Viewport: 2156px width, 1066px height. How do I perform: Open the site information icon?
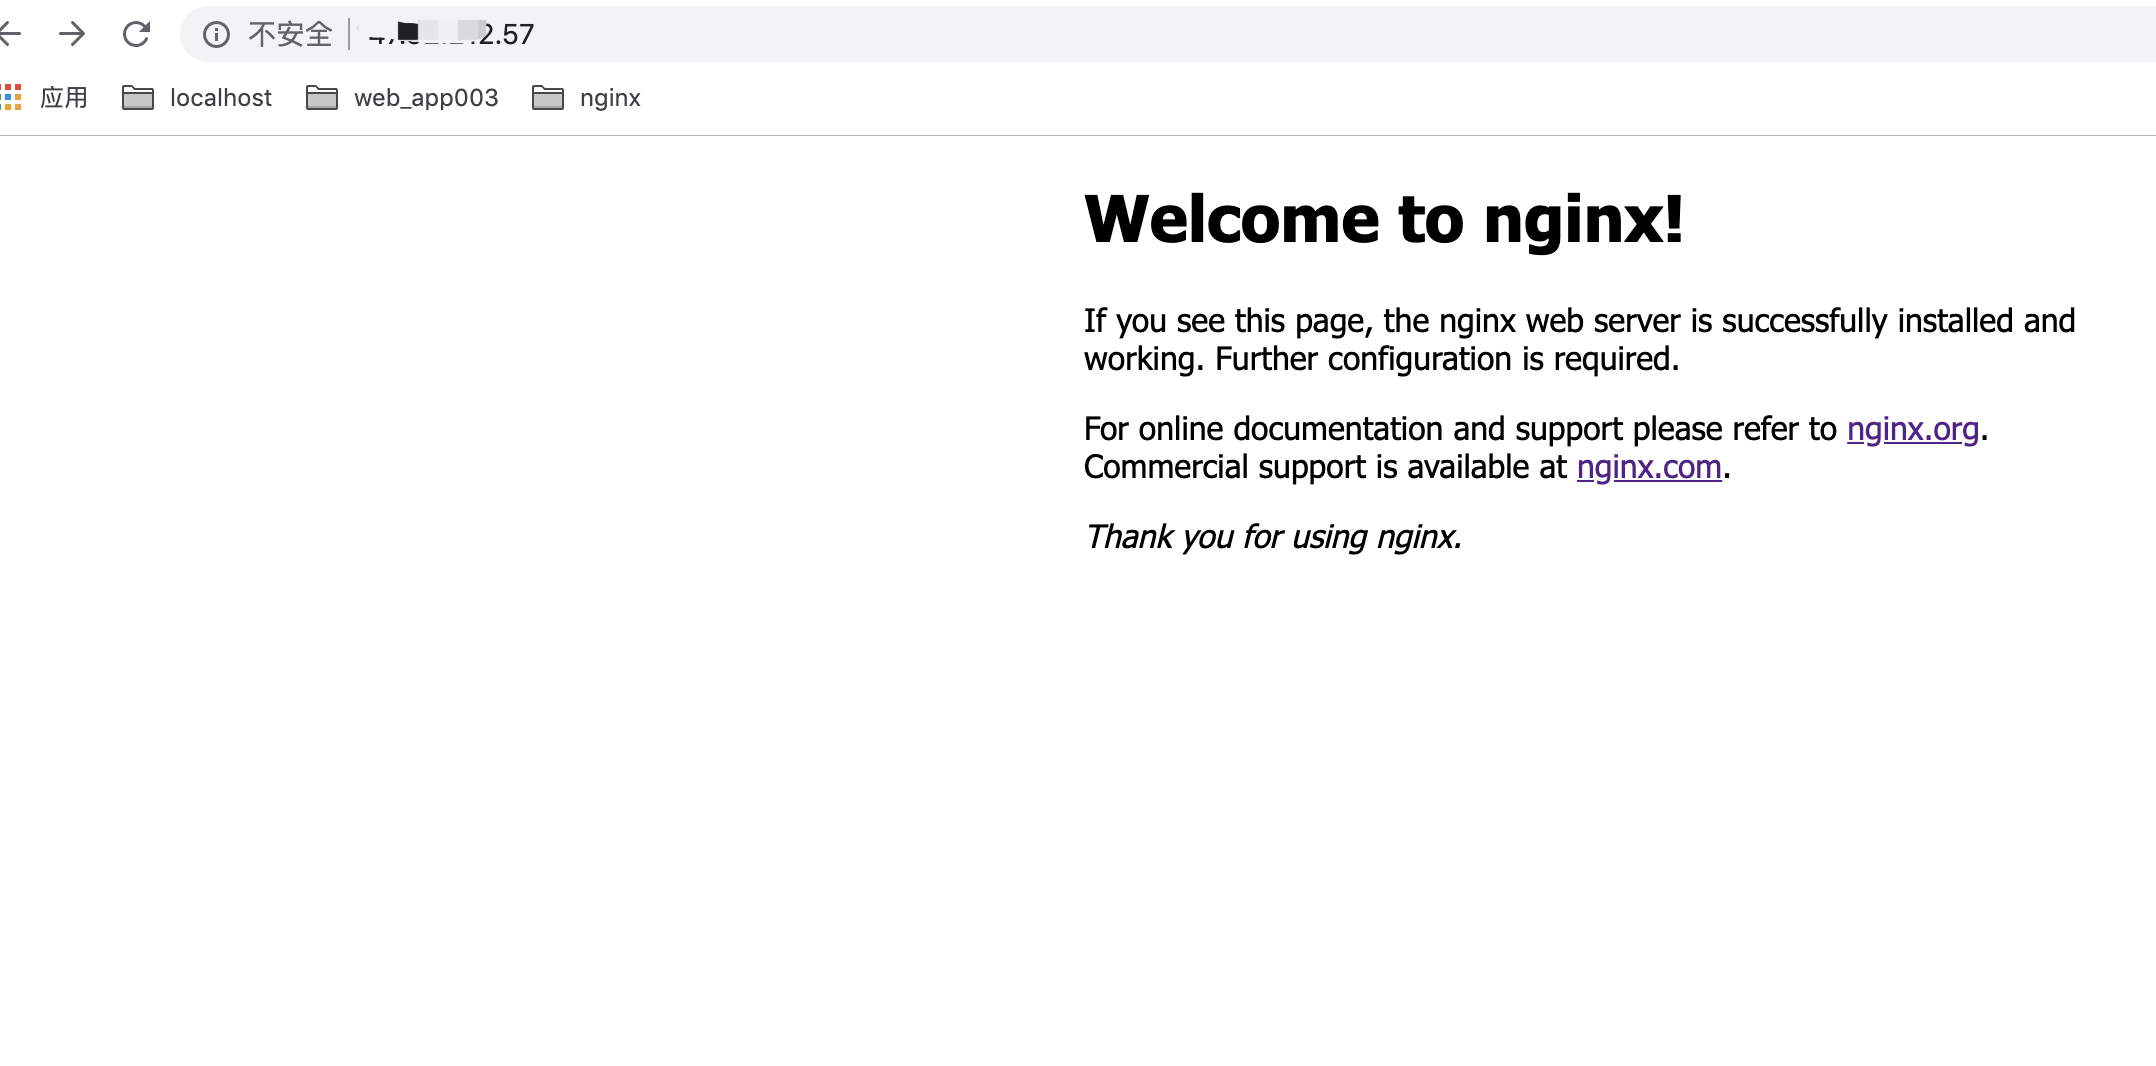(x=216, y=35)
